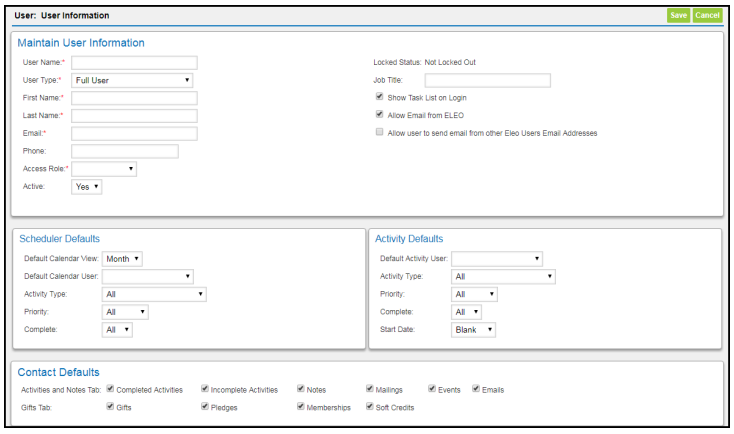Open Activity Defaults Priority dropdown

click(x=475, y=294)
